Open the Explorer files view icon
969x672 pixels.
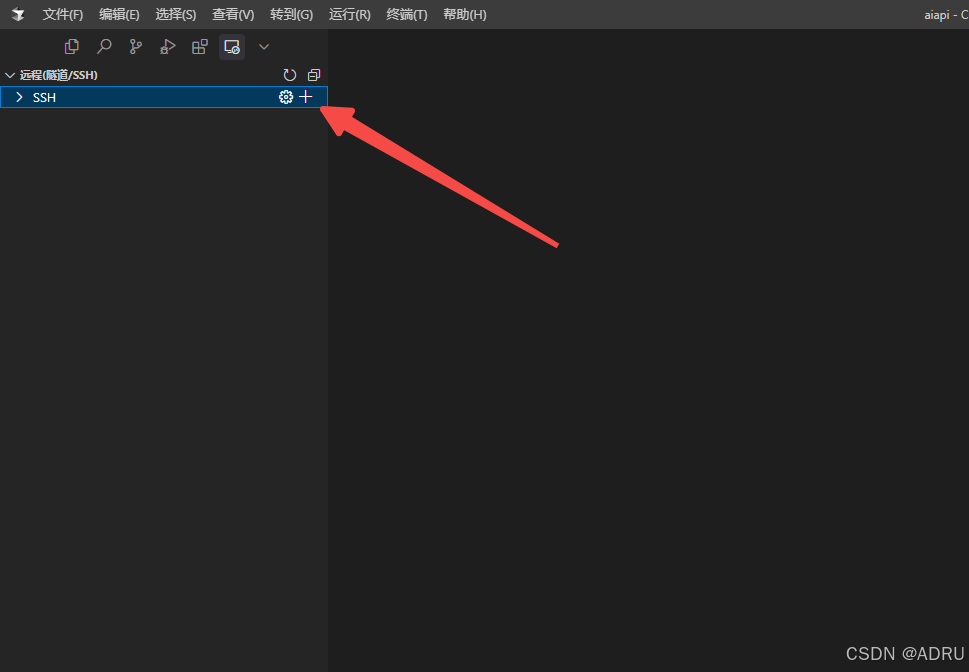click(x=72, y=46)
